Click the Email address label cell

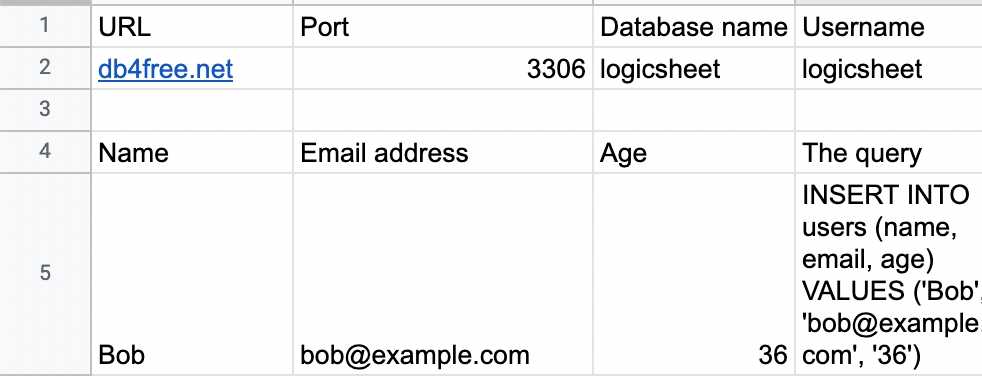(x=443, y=152)
